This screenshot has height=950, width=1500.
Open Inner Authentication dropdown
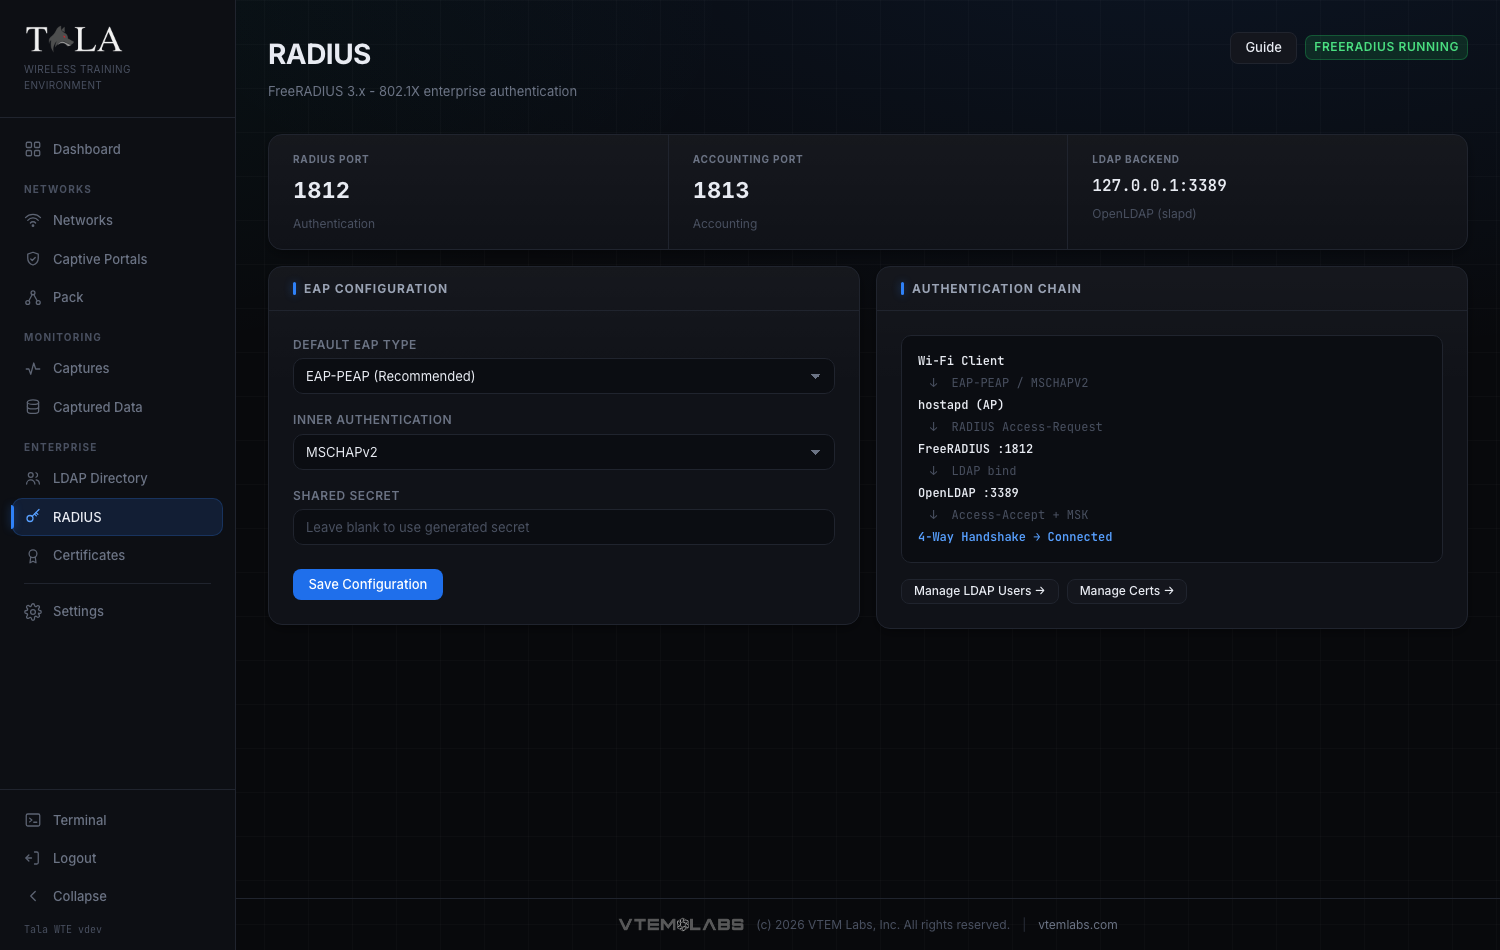[x=563, y=452]
